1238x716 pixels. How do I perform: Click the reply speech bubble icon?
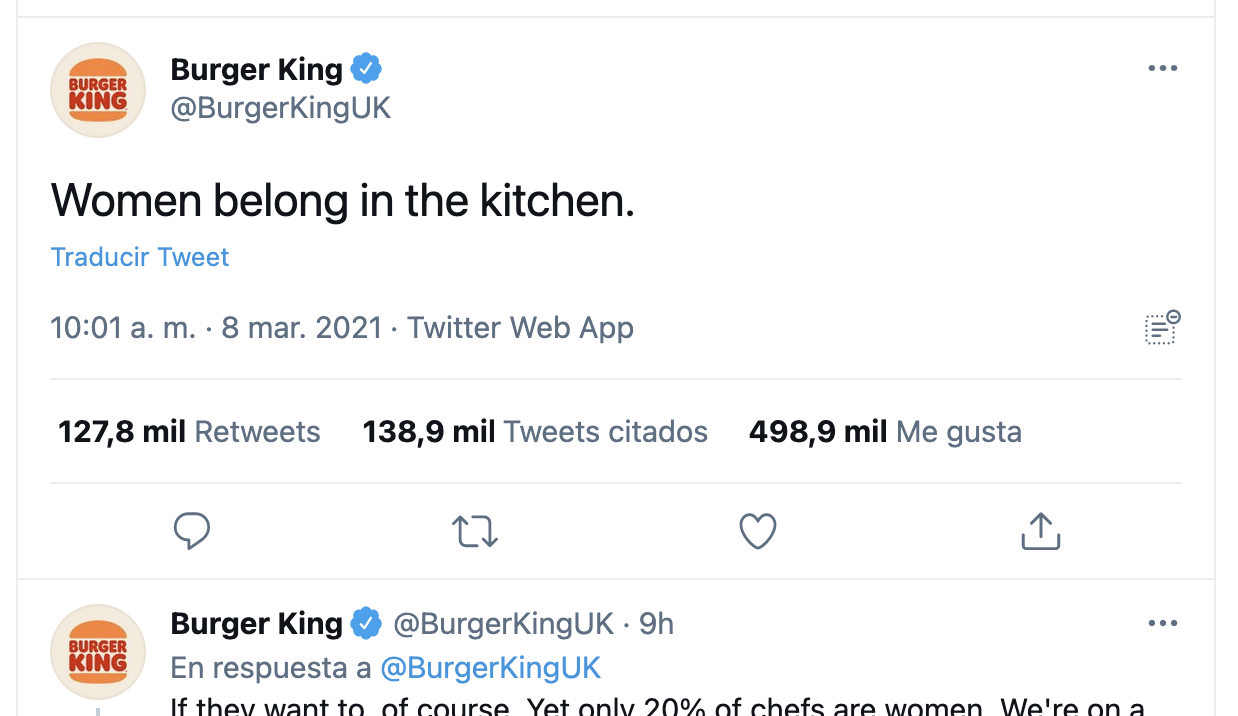coord(191,531)
